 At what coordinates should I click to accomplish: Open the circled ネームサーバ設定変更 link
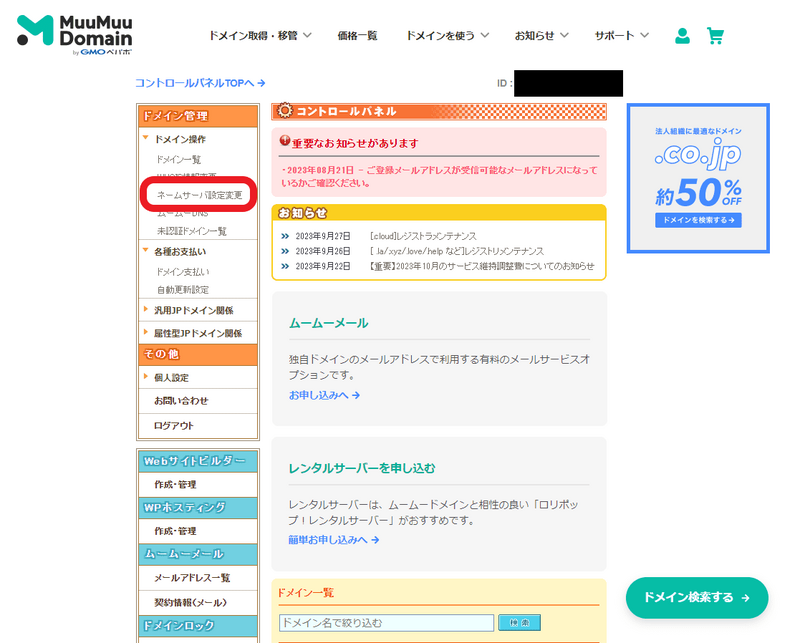click(200, 193)
